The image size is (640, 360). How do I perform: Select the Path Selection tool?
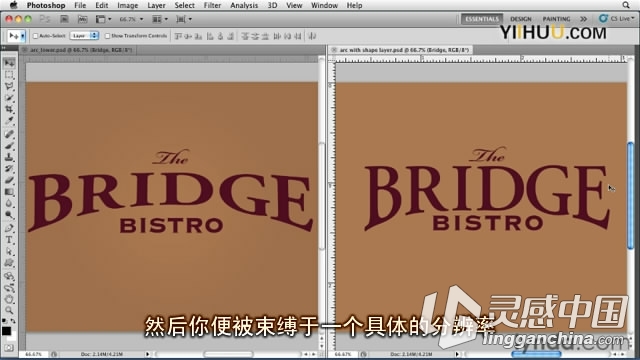pyautogui.click(x=9, y=251)
